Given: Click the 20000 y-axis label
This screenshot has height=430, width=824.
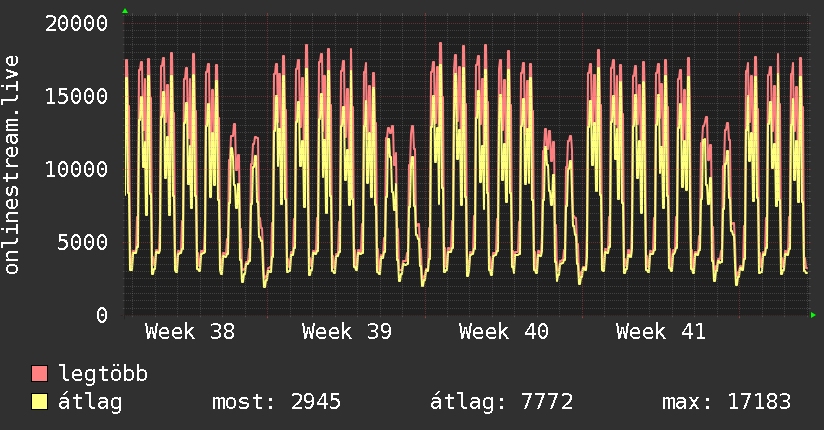Looking at the screenshot, I should 76,24.
